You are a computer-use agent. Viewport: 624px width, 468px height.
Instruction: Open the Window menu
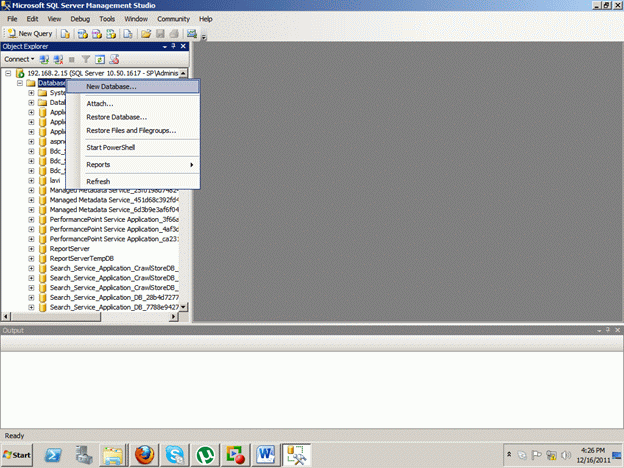(x=136, y=19)
